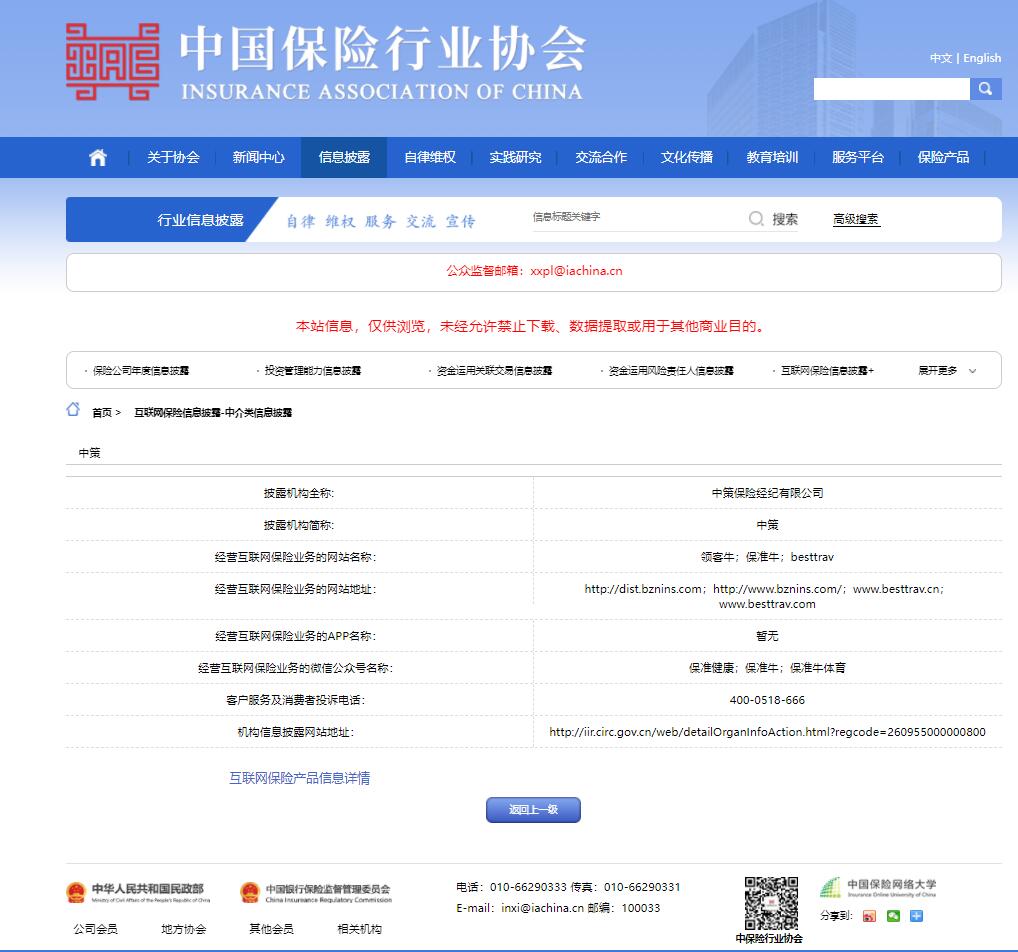Click the keyword search magnifier icon
This screenshot has height=952, width=1018.
click(x=756, y=218)
